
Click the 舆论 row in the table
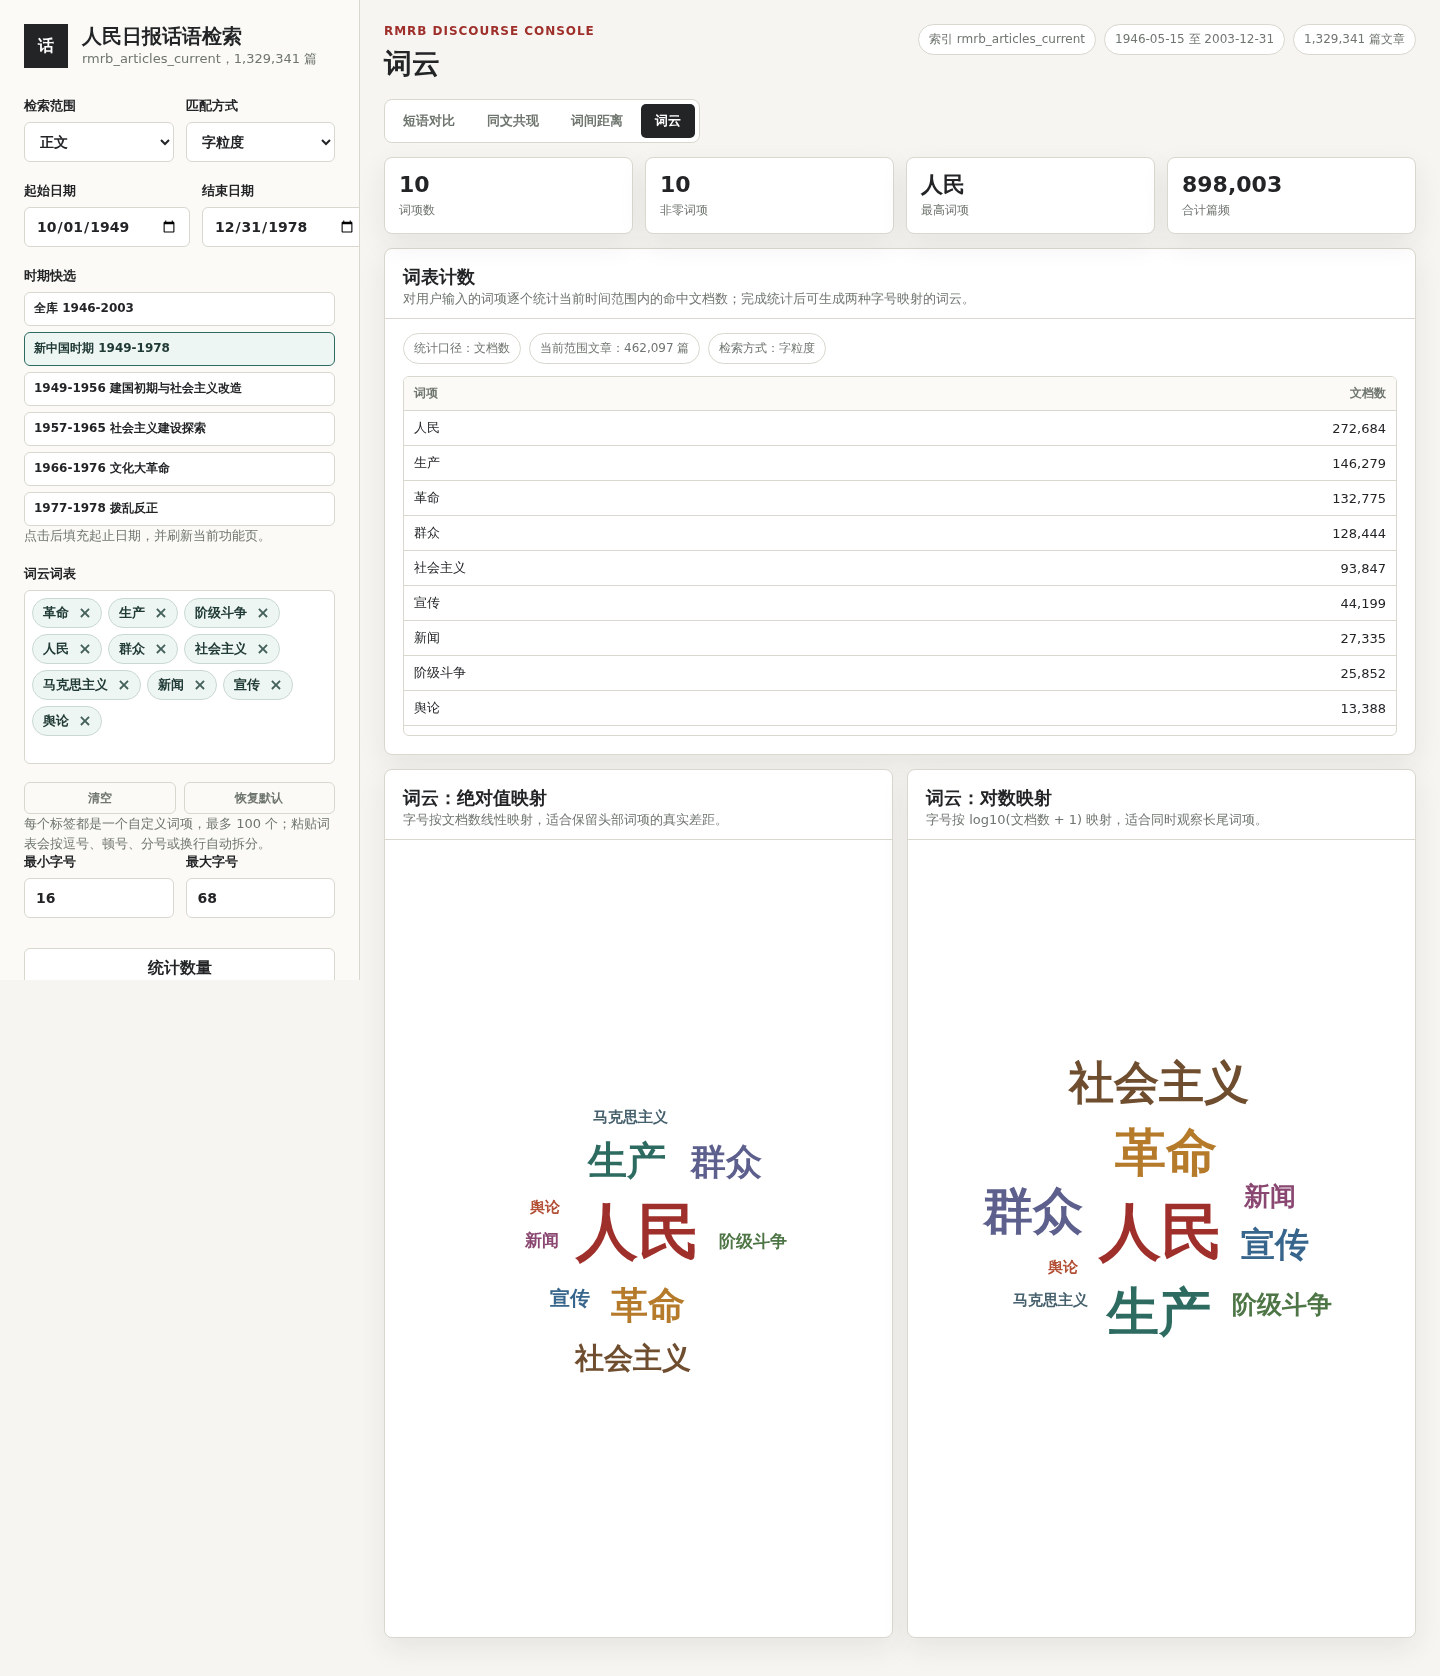900,708
